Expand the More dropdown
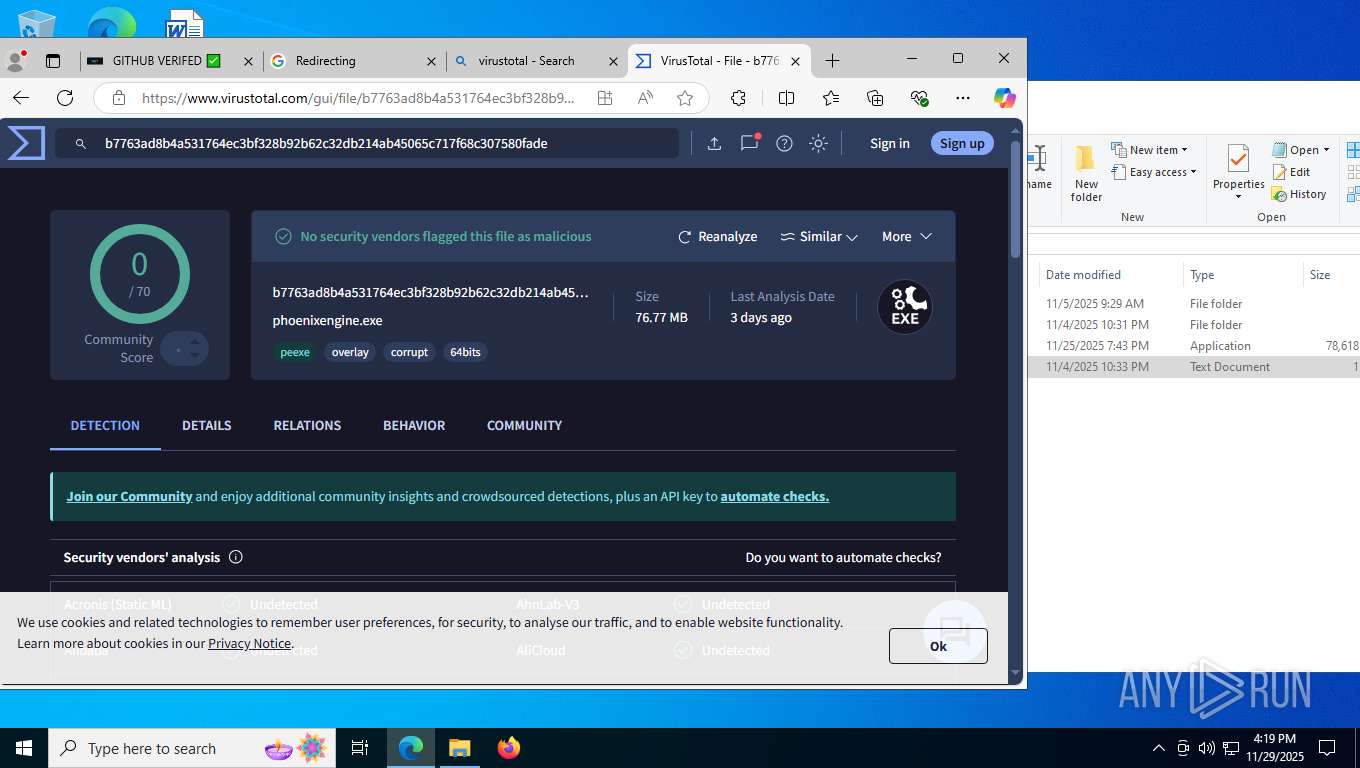1360x768 pixels. pyautogui.click(x=907, y=237)
